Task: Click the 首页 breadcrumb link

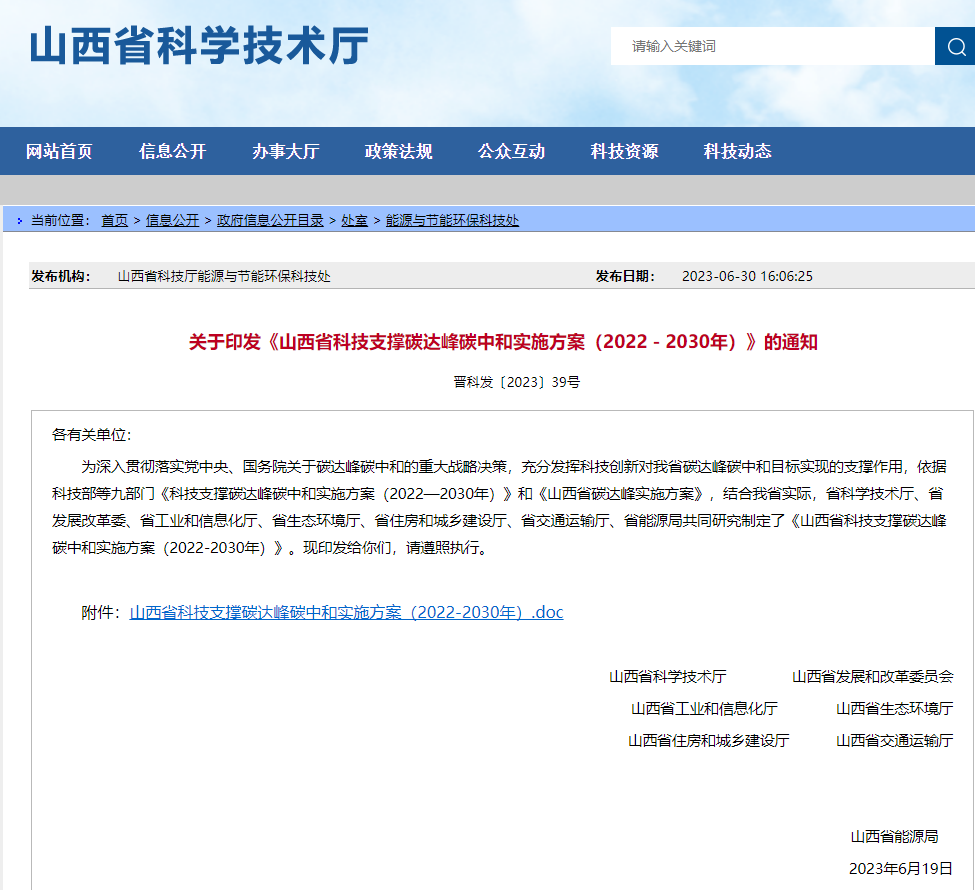Action: pyautogui.click(x=114, y=220)
